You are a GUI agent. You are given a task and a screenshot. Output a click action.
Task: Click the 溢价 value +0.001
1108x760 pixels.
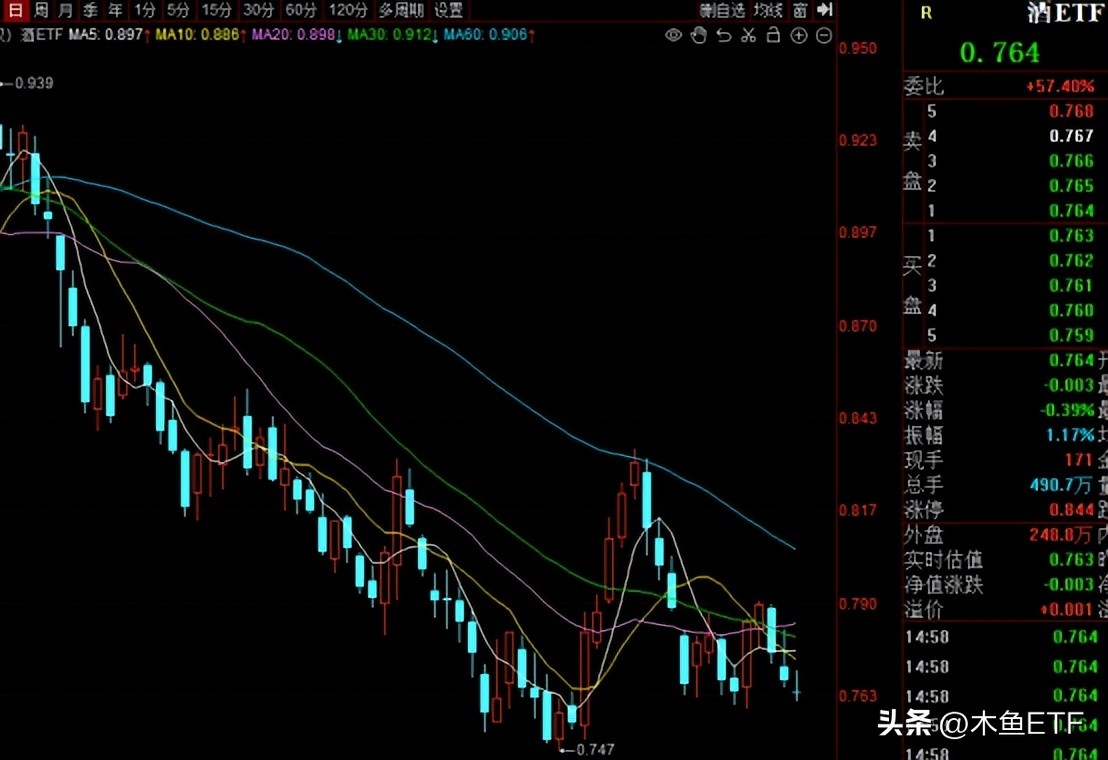point(1067,609)
